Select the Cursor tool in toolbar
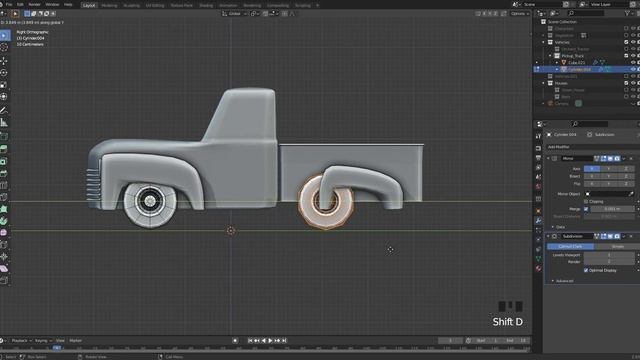The image size is (640, 360). click(x=4, y=47)
